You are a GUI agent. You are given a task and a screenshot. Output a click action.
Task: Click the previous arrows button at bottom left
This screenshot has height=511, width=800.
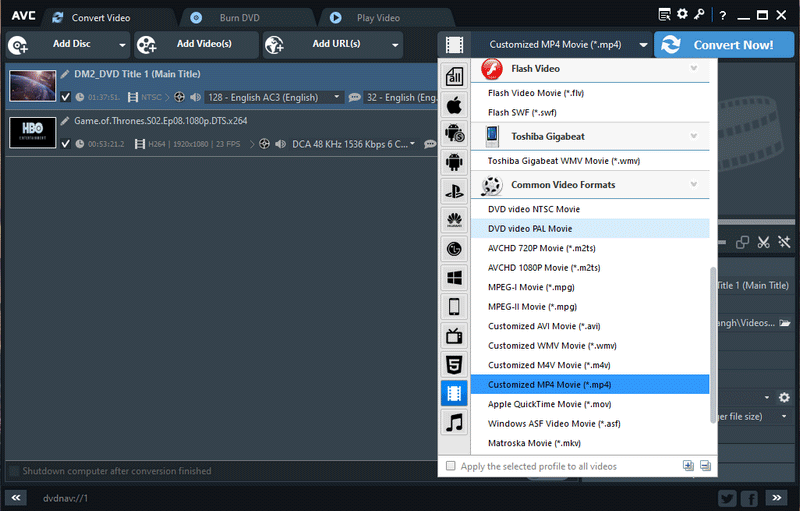click(x=16, y=498)
